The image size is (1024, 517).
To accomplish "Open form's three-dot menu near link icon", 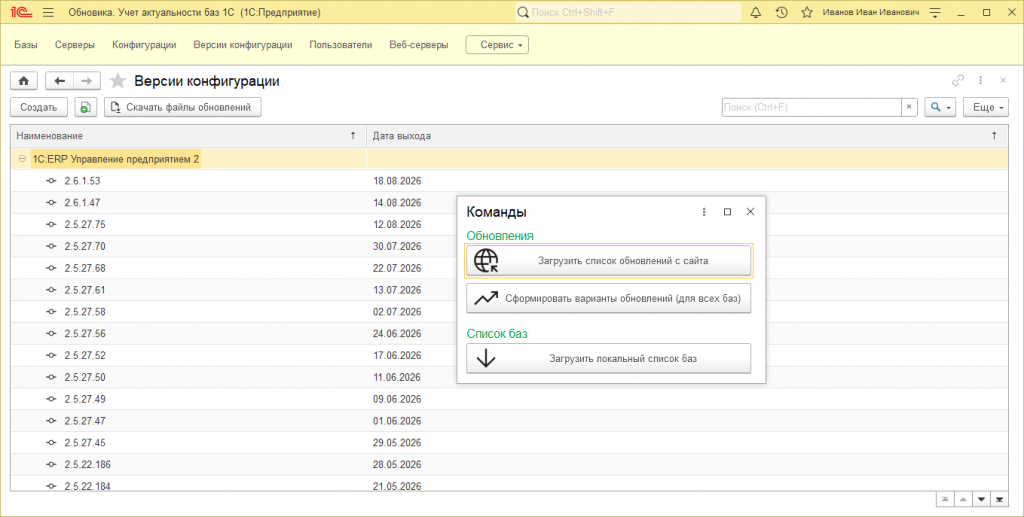I will click(x=981, y=80).
